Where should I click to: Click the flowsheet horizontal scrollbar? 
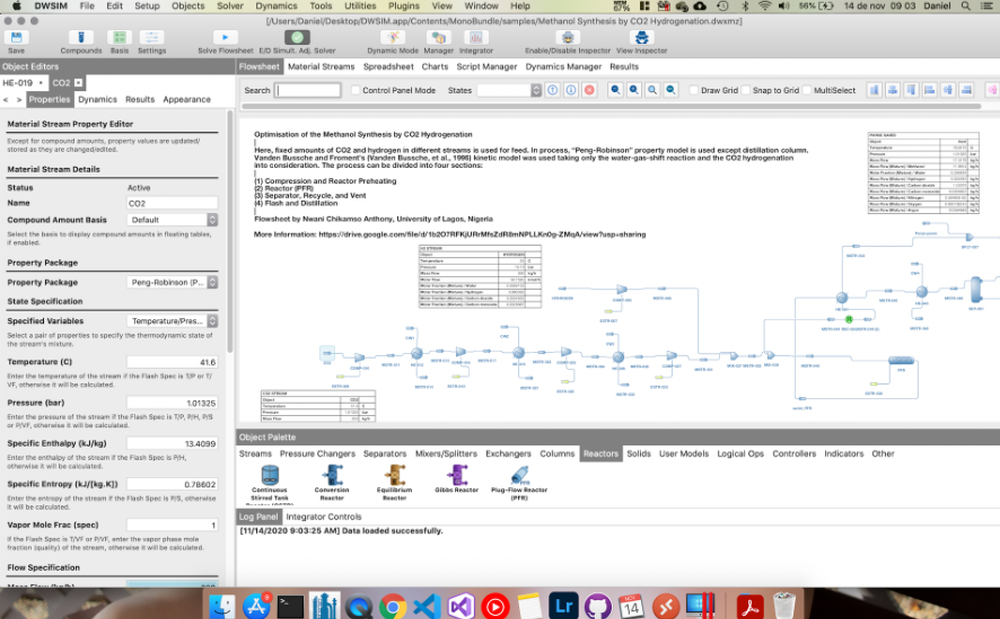(x=611, y=106)
